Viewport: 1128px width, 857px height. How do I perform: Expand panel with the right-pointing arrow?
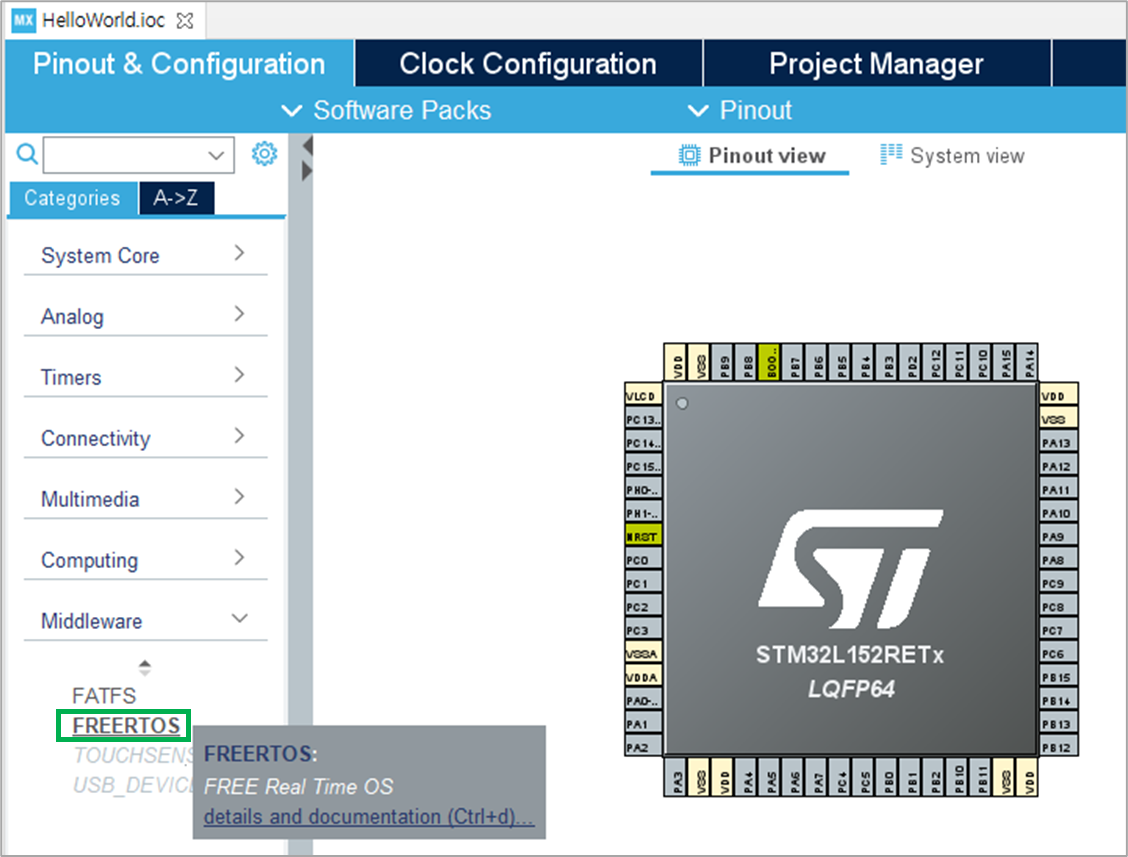307,171
